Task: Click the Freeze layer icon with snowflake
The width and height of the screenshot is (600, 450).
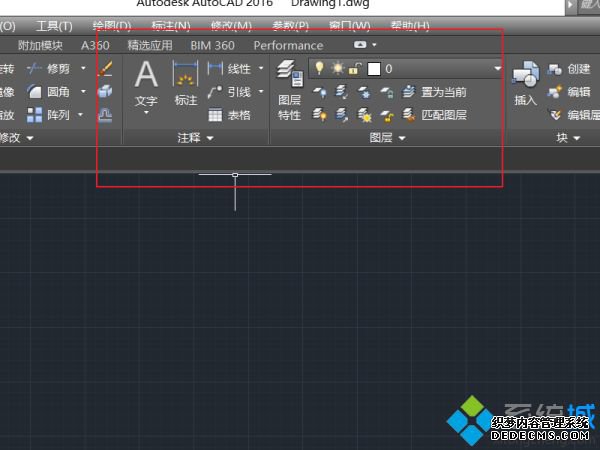Action: pyautogui.click(x=364, y=92)
